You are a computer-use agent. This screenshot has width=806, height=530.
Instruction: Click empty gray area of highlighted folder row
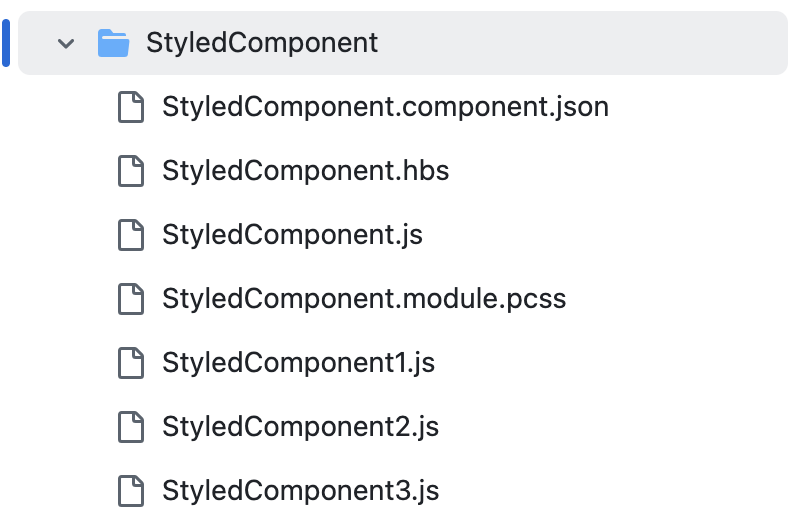[581, 43]
